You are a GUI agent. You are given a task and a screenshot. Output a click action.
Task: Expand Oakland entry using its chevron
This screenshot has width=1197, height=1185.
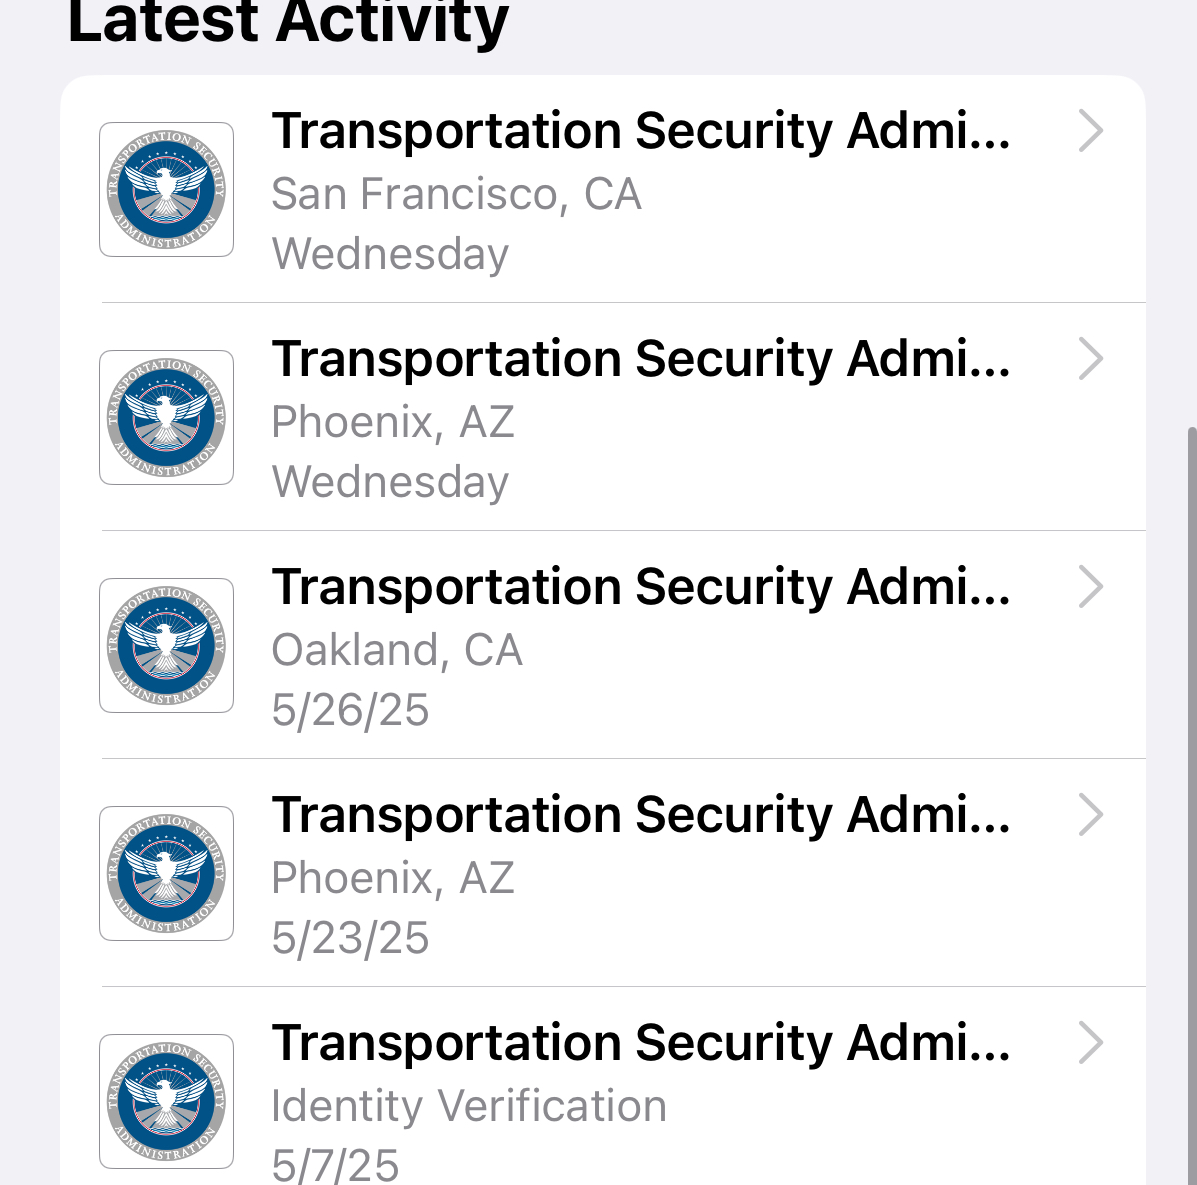1091,587
